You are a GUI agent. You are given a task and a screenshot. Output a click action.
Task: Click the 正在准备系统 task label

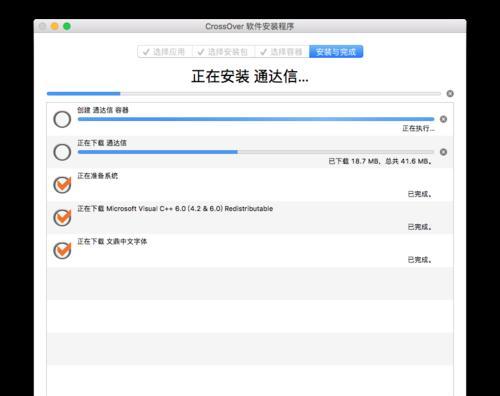[98, 176]
